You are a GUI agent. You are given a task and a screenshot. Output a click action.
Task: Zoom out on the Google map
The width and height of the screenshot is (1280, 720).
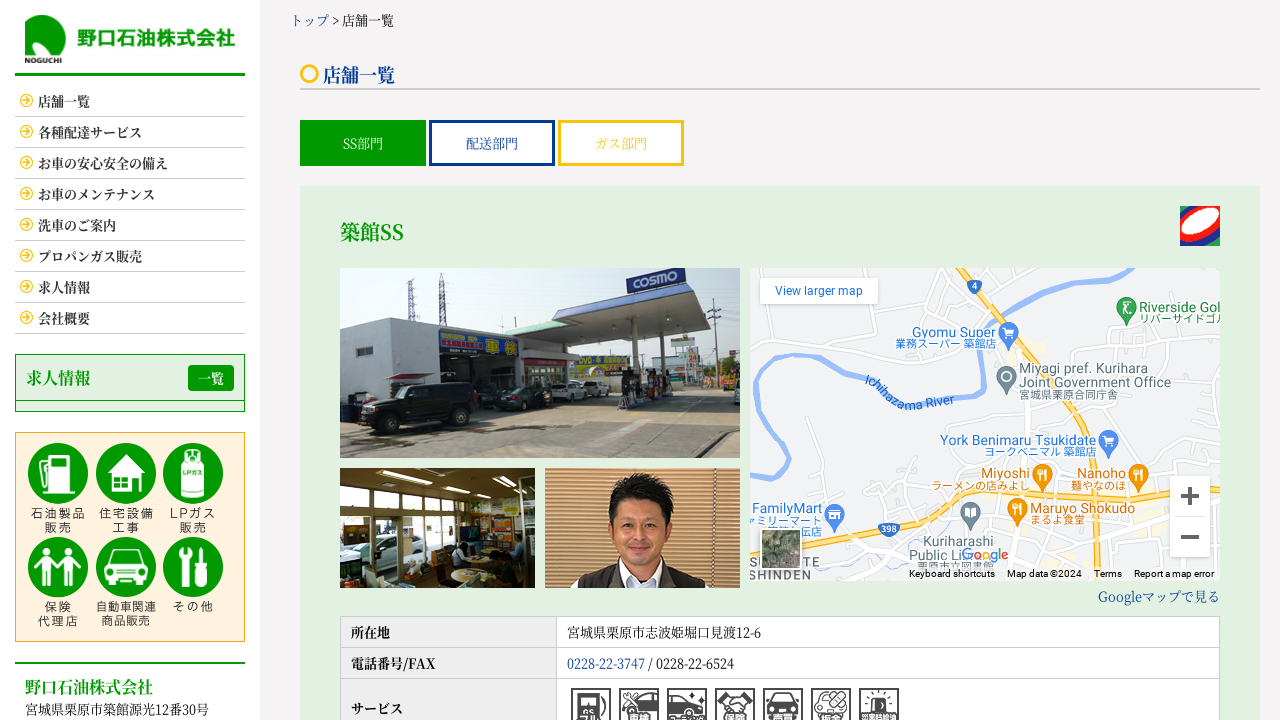1189,537
